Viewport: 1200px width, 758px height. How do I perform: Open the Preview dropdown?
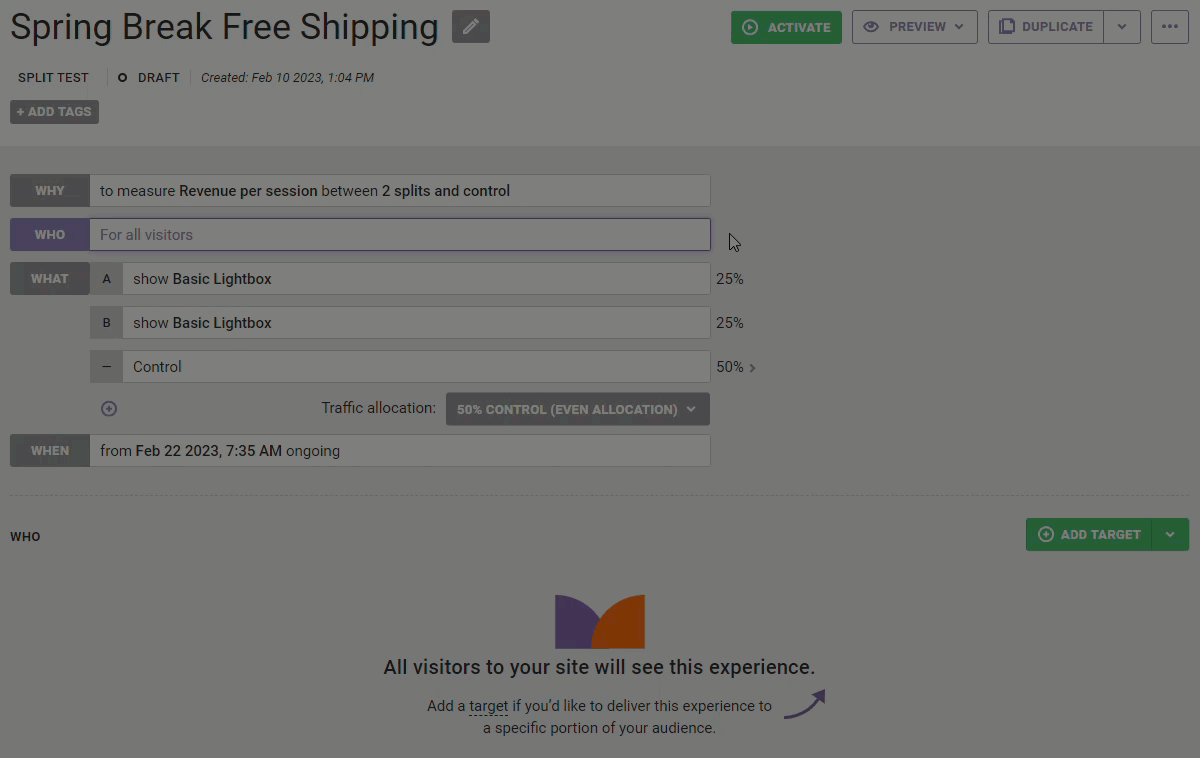coord(914,27)
